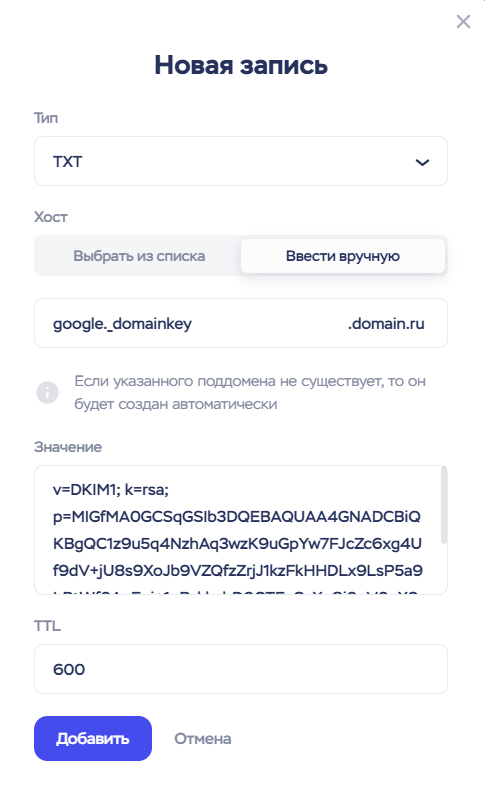485x798 pixels.
Task: Expand the Тип dropdown chevron arrow
Action: 422,162
